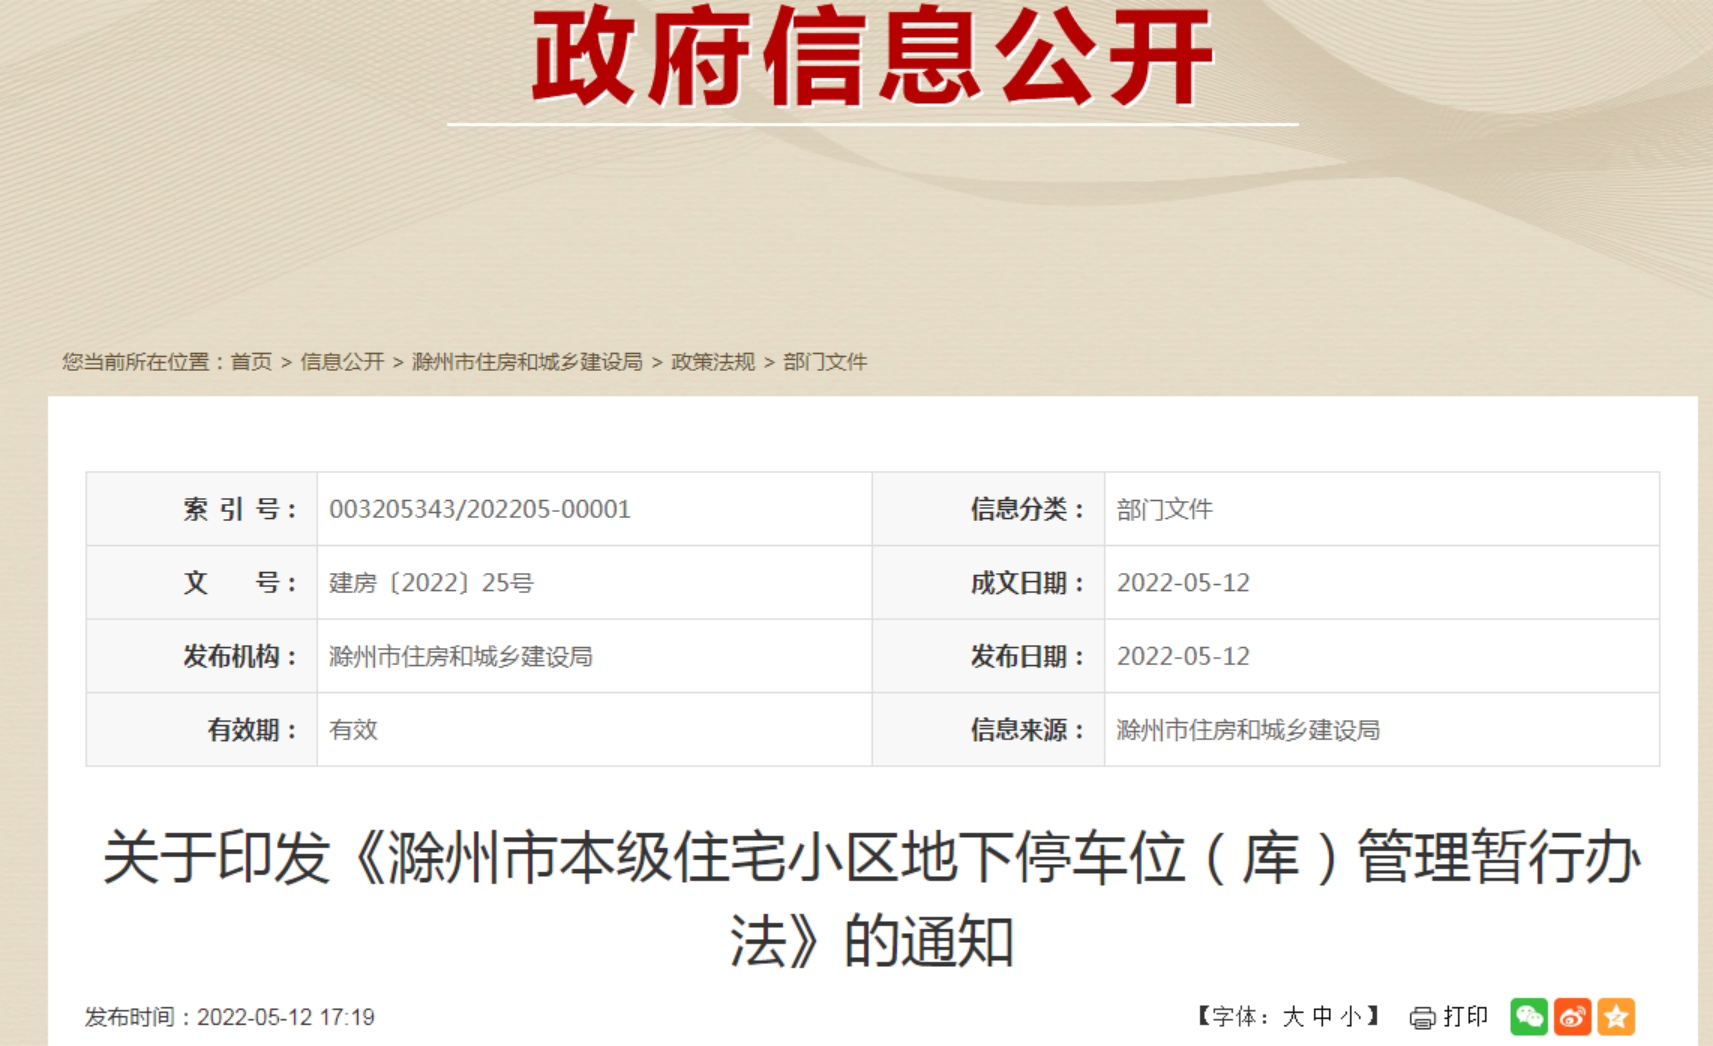Go to 首页 in the breadcrumb

point(251,361)
